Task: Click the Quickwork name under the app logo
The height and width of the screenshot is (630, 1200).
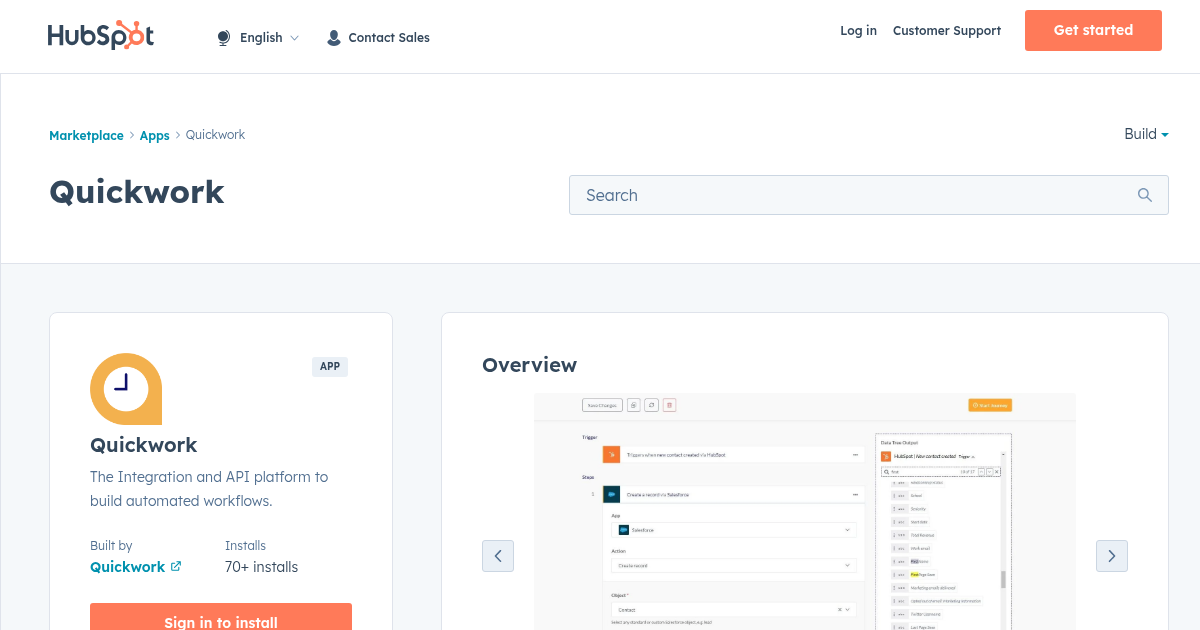Action: pos(144,445)
